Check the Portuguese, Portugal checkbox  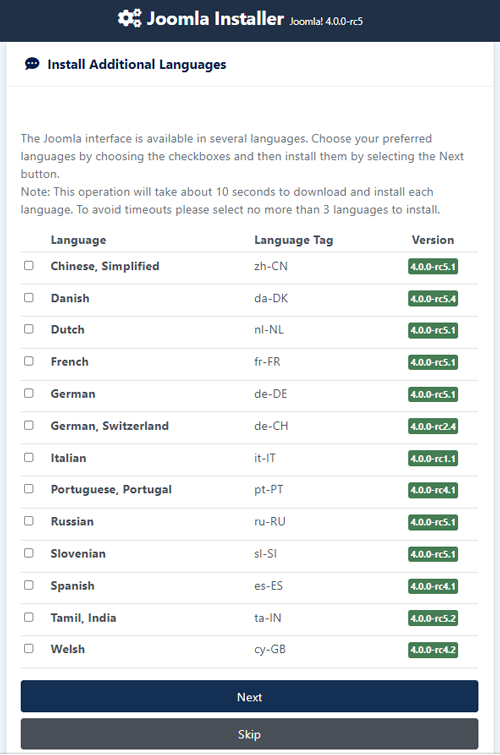pos(29,489)
